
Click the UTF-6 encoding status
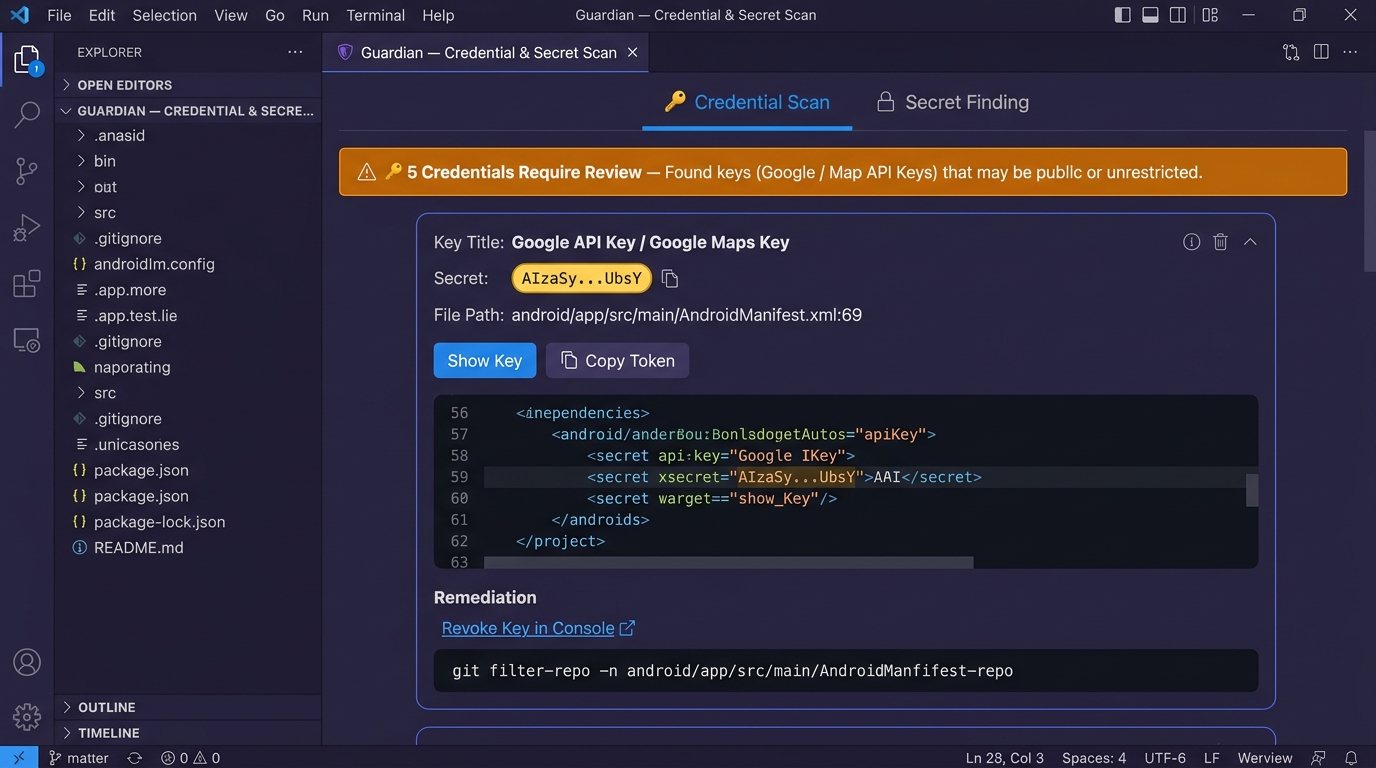pos(1165,758)
